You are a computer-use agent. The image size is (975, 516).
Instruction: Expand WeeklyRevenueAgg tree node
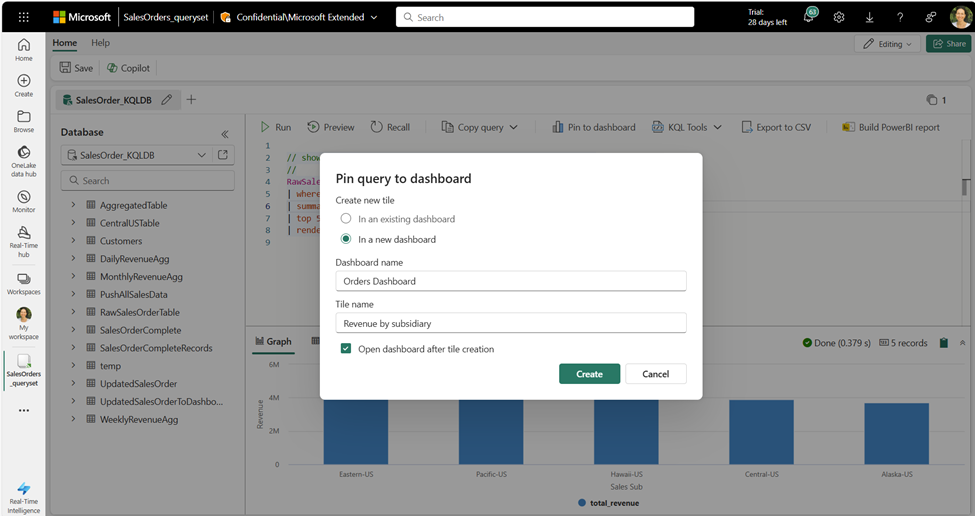(73, 419)
